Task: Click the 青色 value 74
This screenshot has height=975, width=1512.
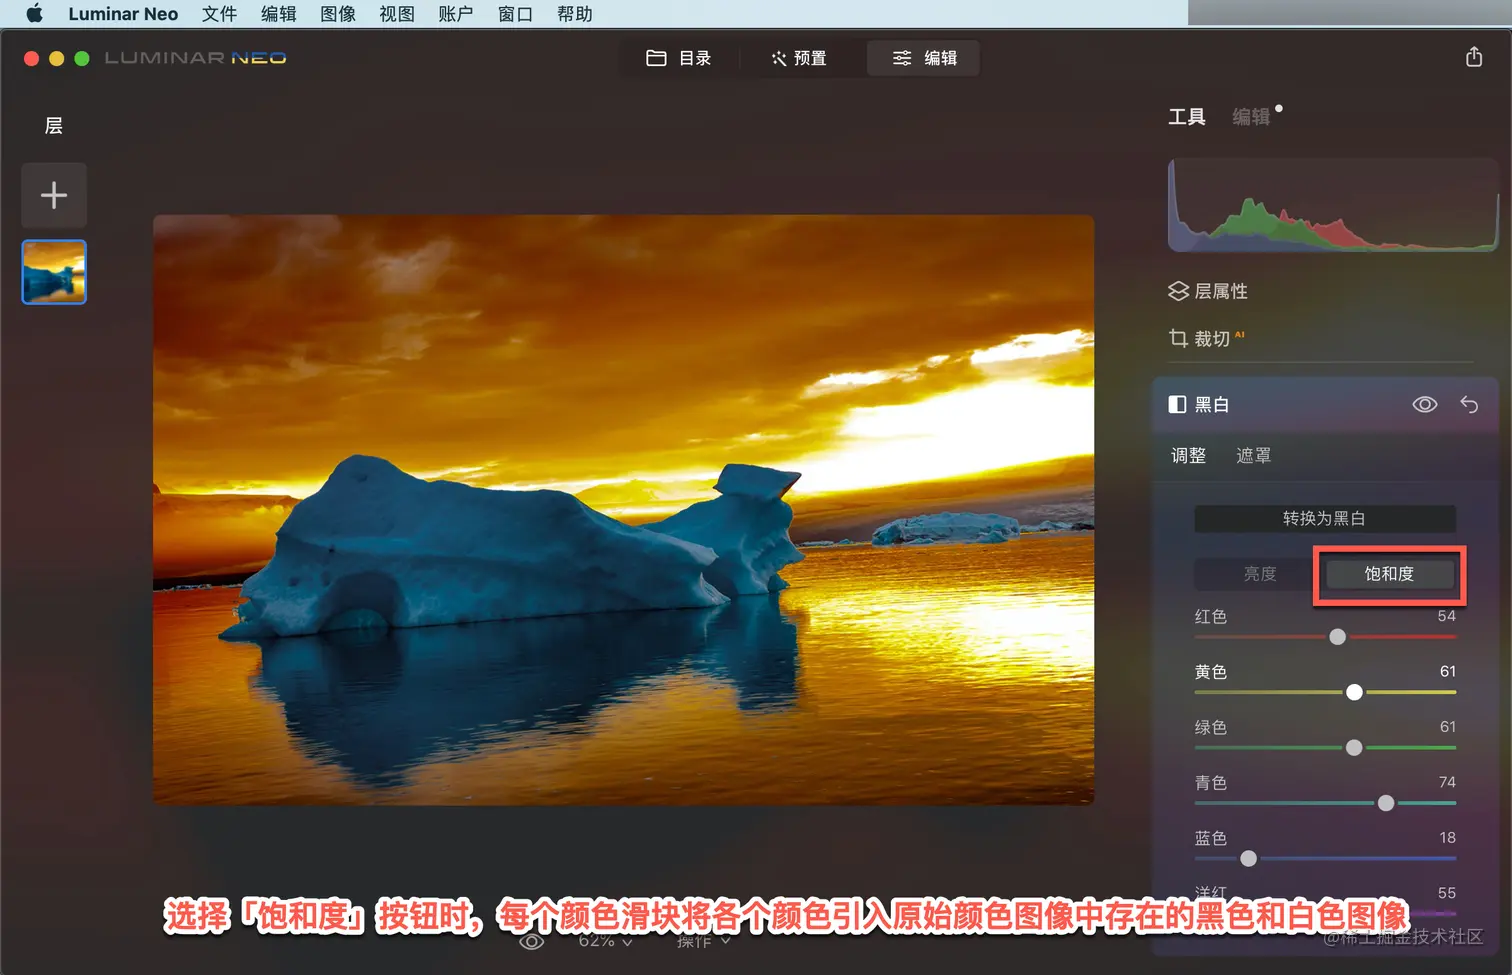Action: [1447, 782]
